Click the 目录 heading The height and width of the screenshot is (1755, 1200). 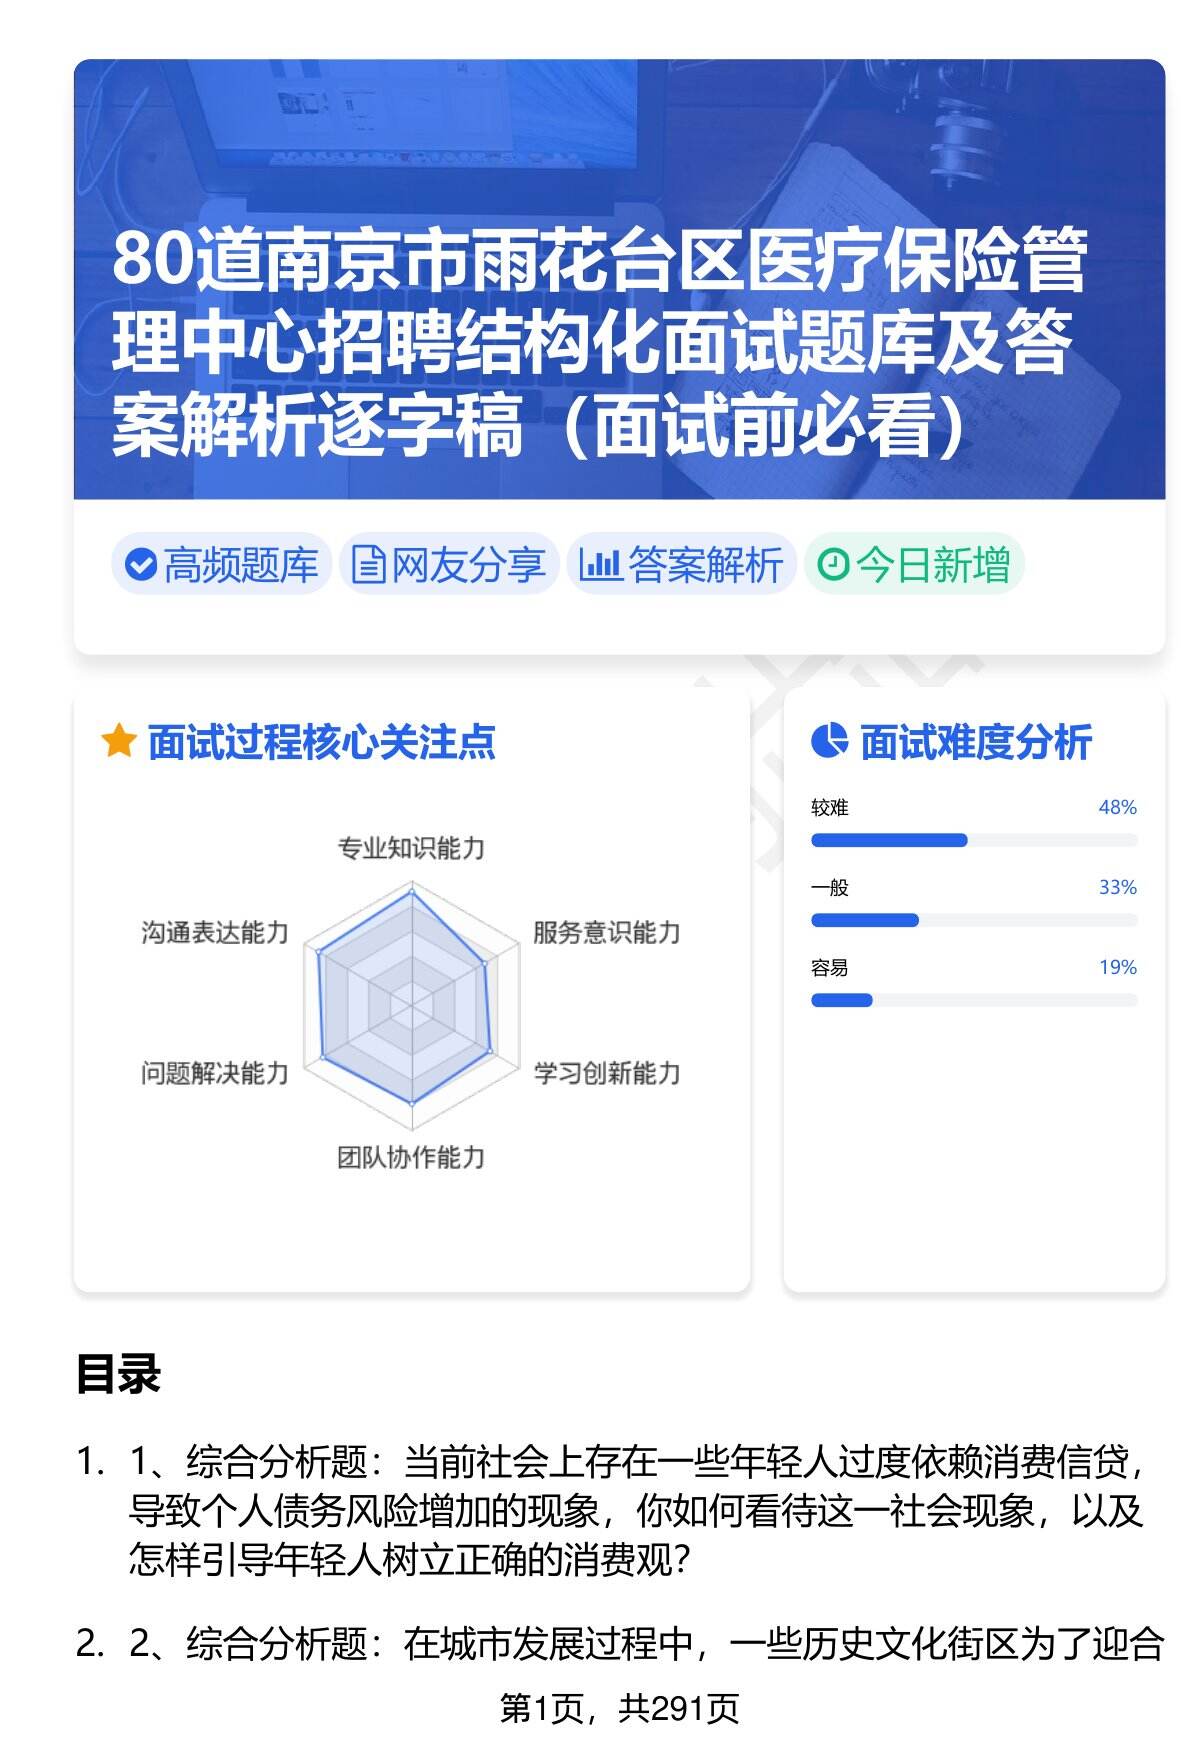tap(118, 1374)
